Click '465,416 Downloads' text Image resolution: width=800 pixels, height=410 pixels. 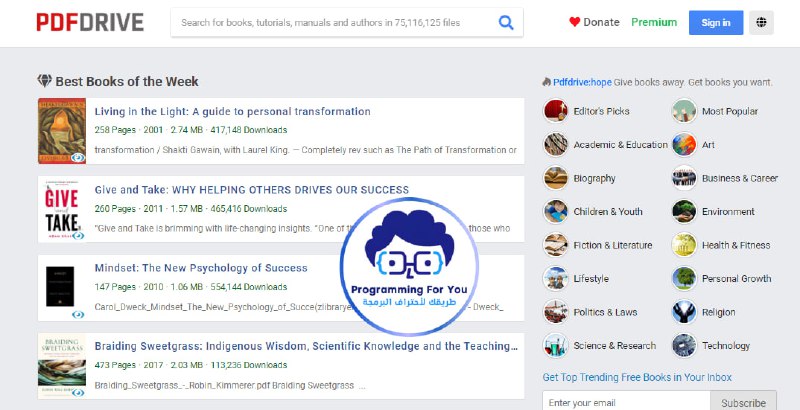coord(249,209)
